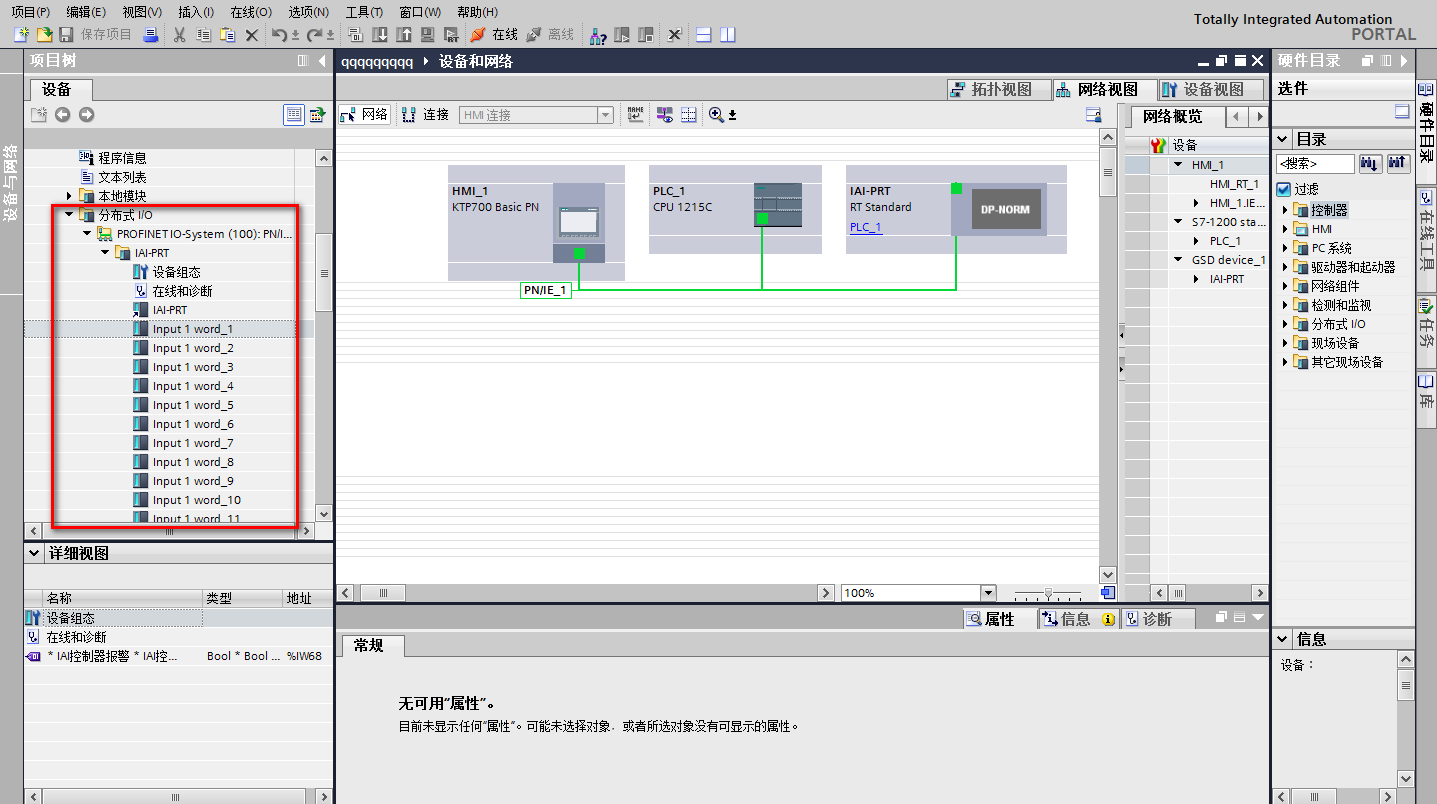1437x804 pixels.
Task: Uncheck the 过滤 filter checkbox
Action: [1284, 188]
